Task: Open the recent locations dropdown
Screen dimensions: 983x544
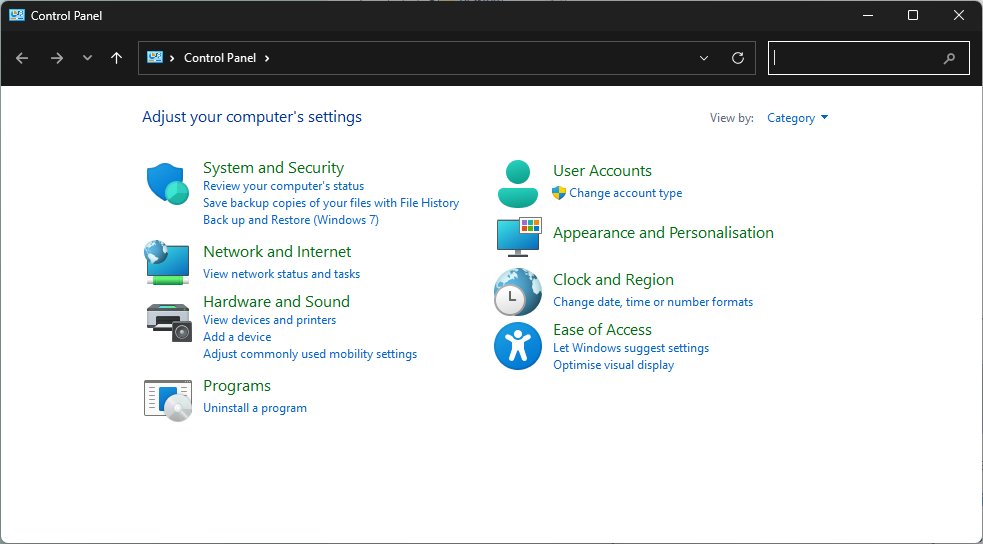Action: [x=87, y=58]
